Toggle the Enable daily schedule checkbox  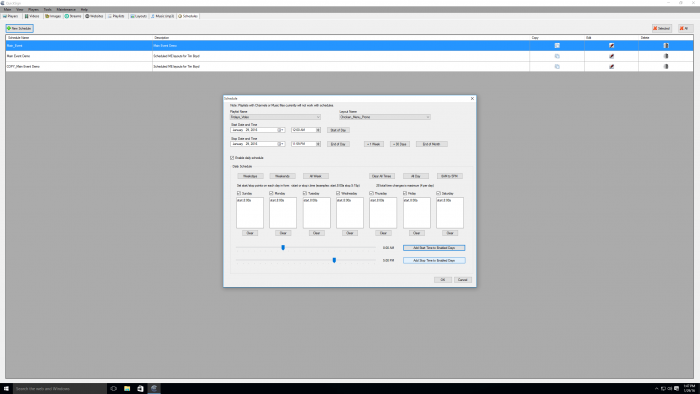(x=232, y=158)
